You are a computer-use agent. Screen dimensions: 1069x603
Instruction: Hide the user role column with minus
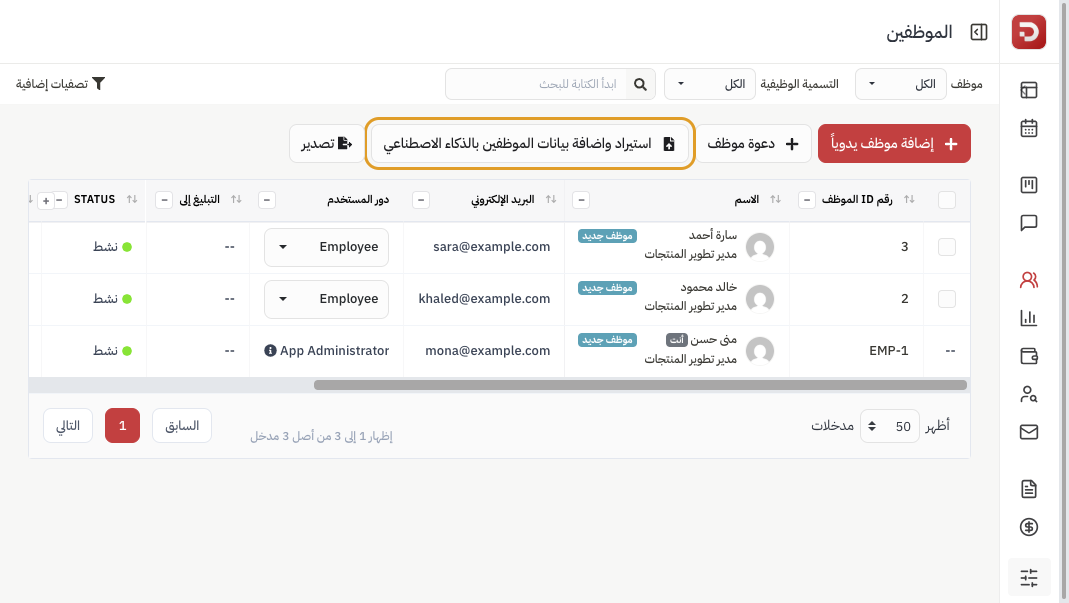(267, 200)
